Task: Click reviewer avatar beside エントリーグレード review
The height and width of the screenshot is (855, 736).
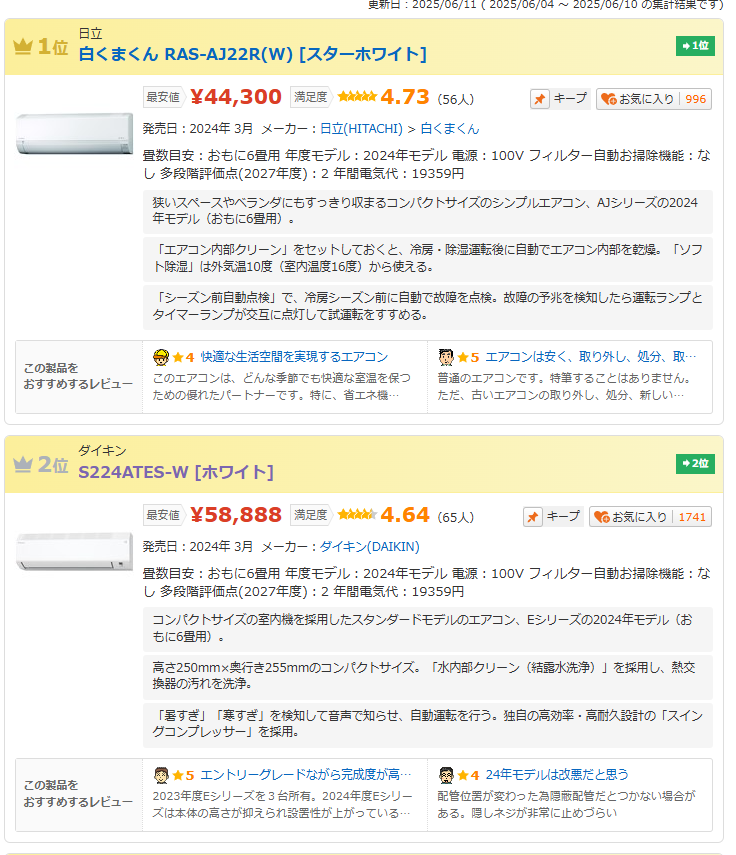Action: pyautogui.click(x=161, y=775)
